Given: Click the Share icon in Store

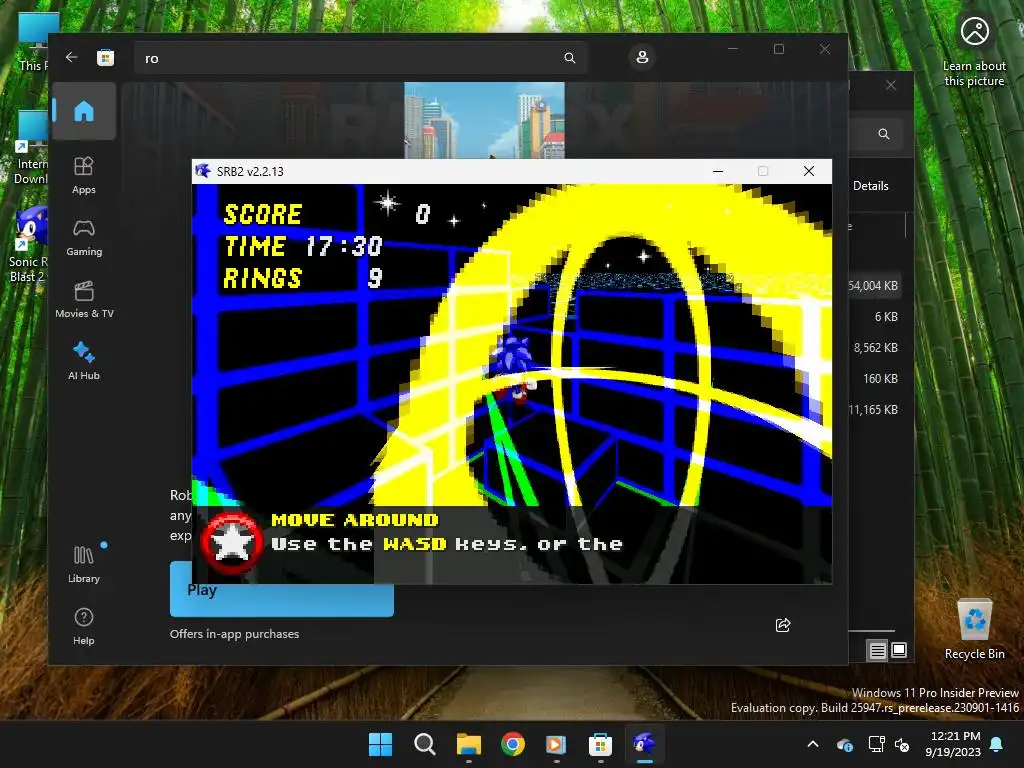Looking at the screenshot, I should 782,625.
